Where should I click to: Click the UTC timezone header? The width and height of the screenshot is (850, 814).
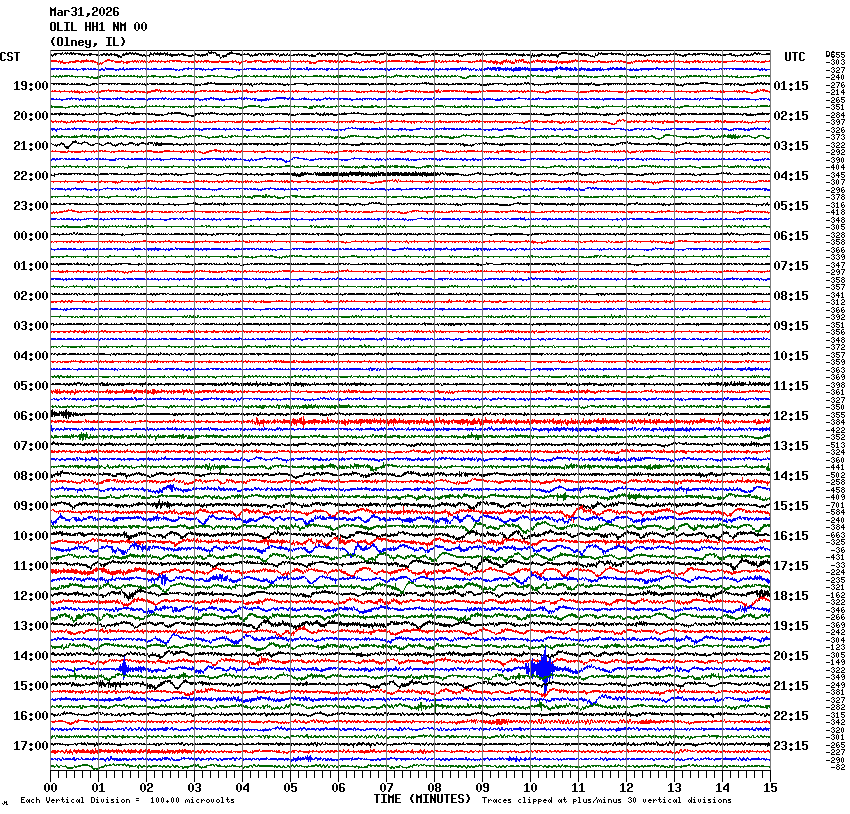pos(795,57)
